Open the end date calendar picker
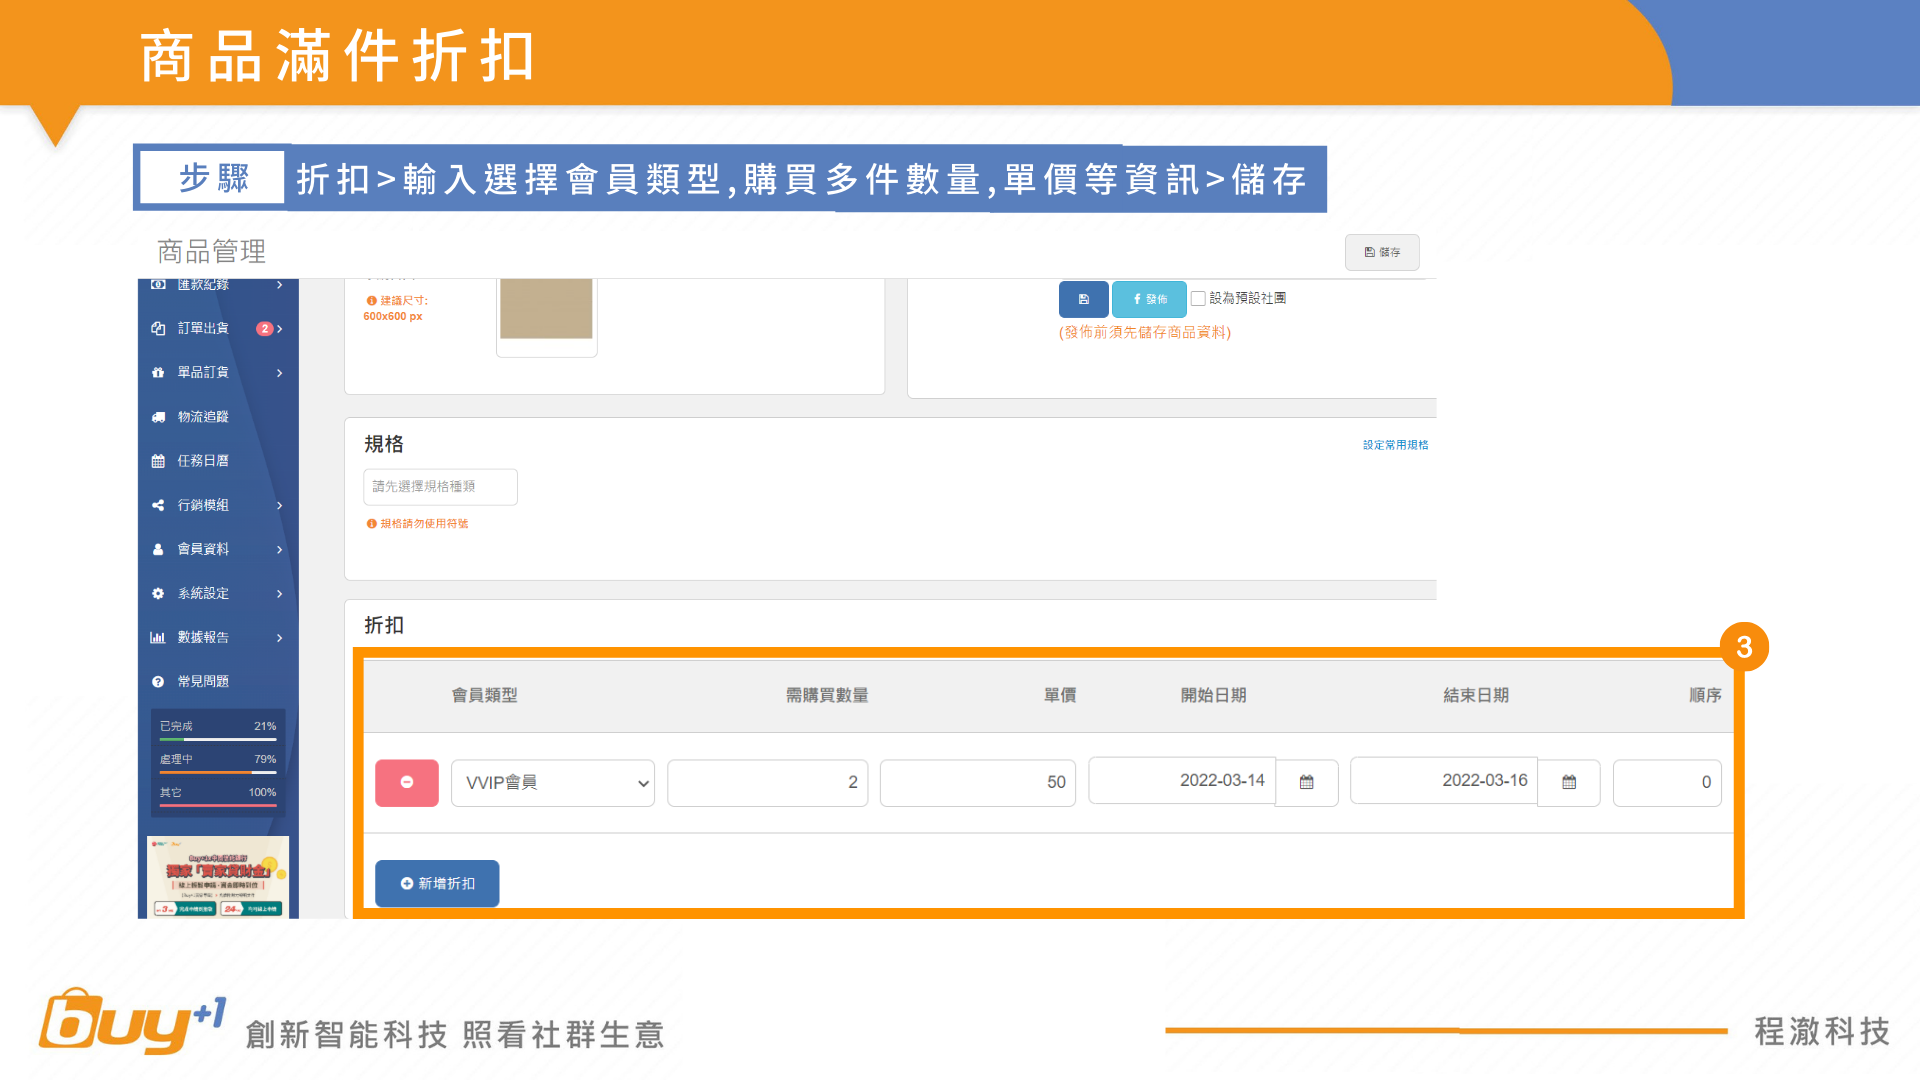1920x1080 pixels. [1568, 783]
